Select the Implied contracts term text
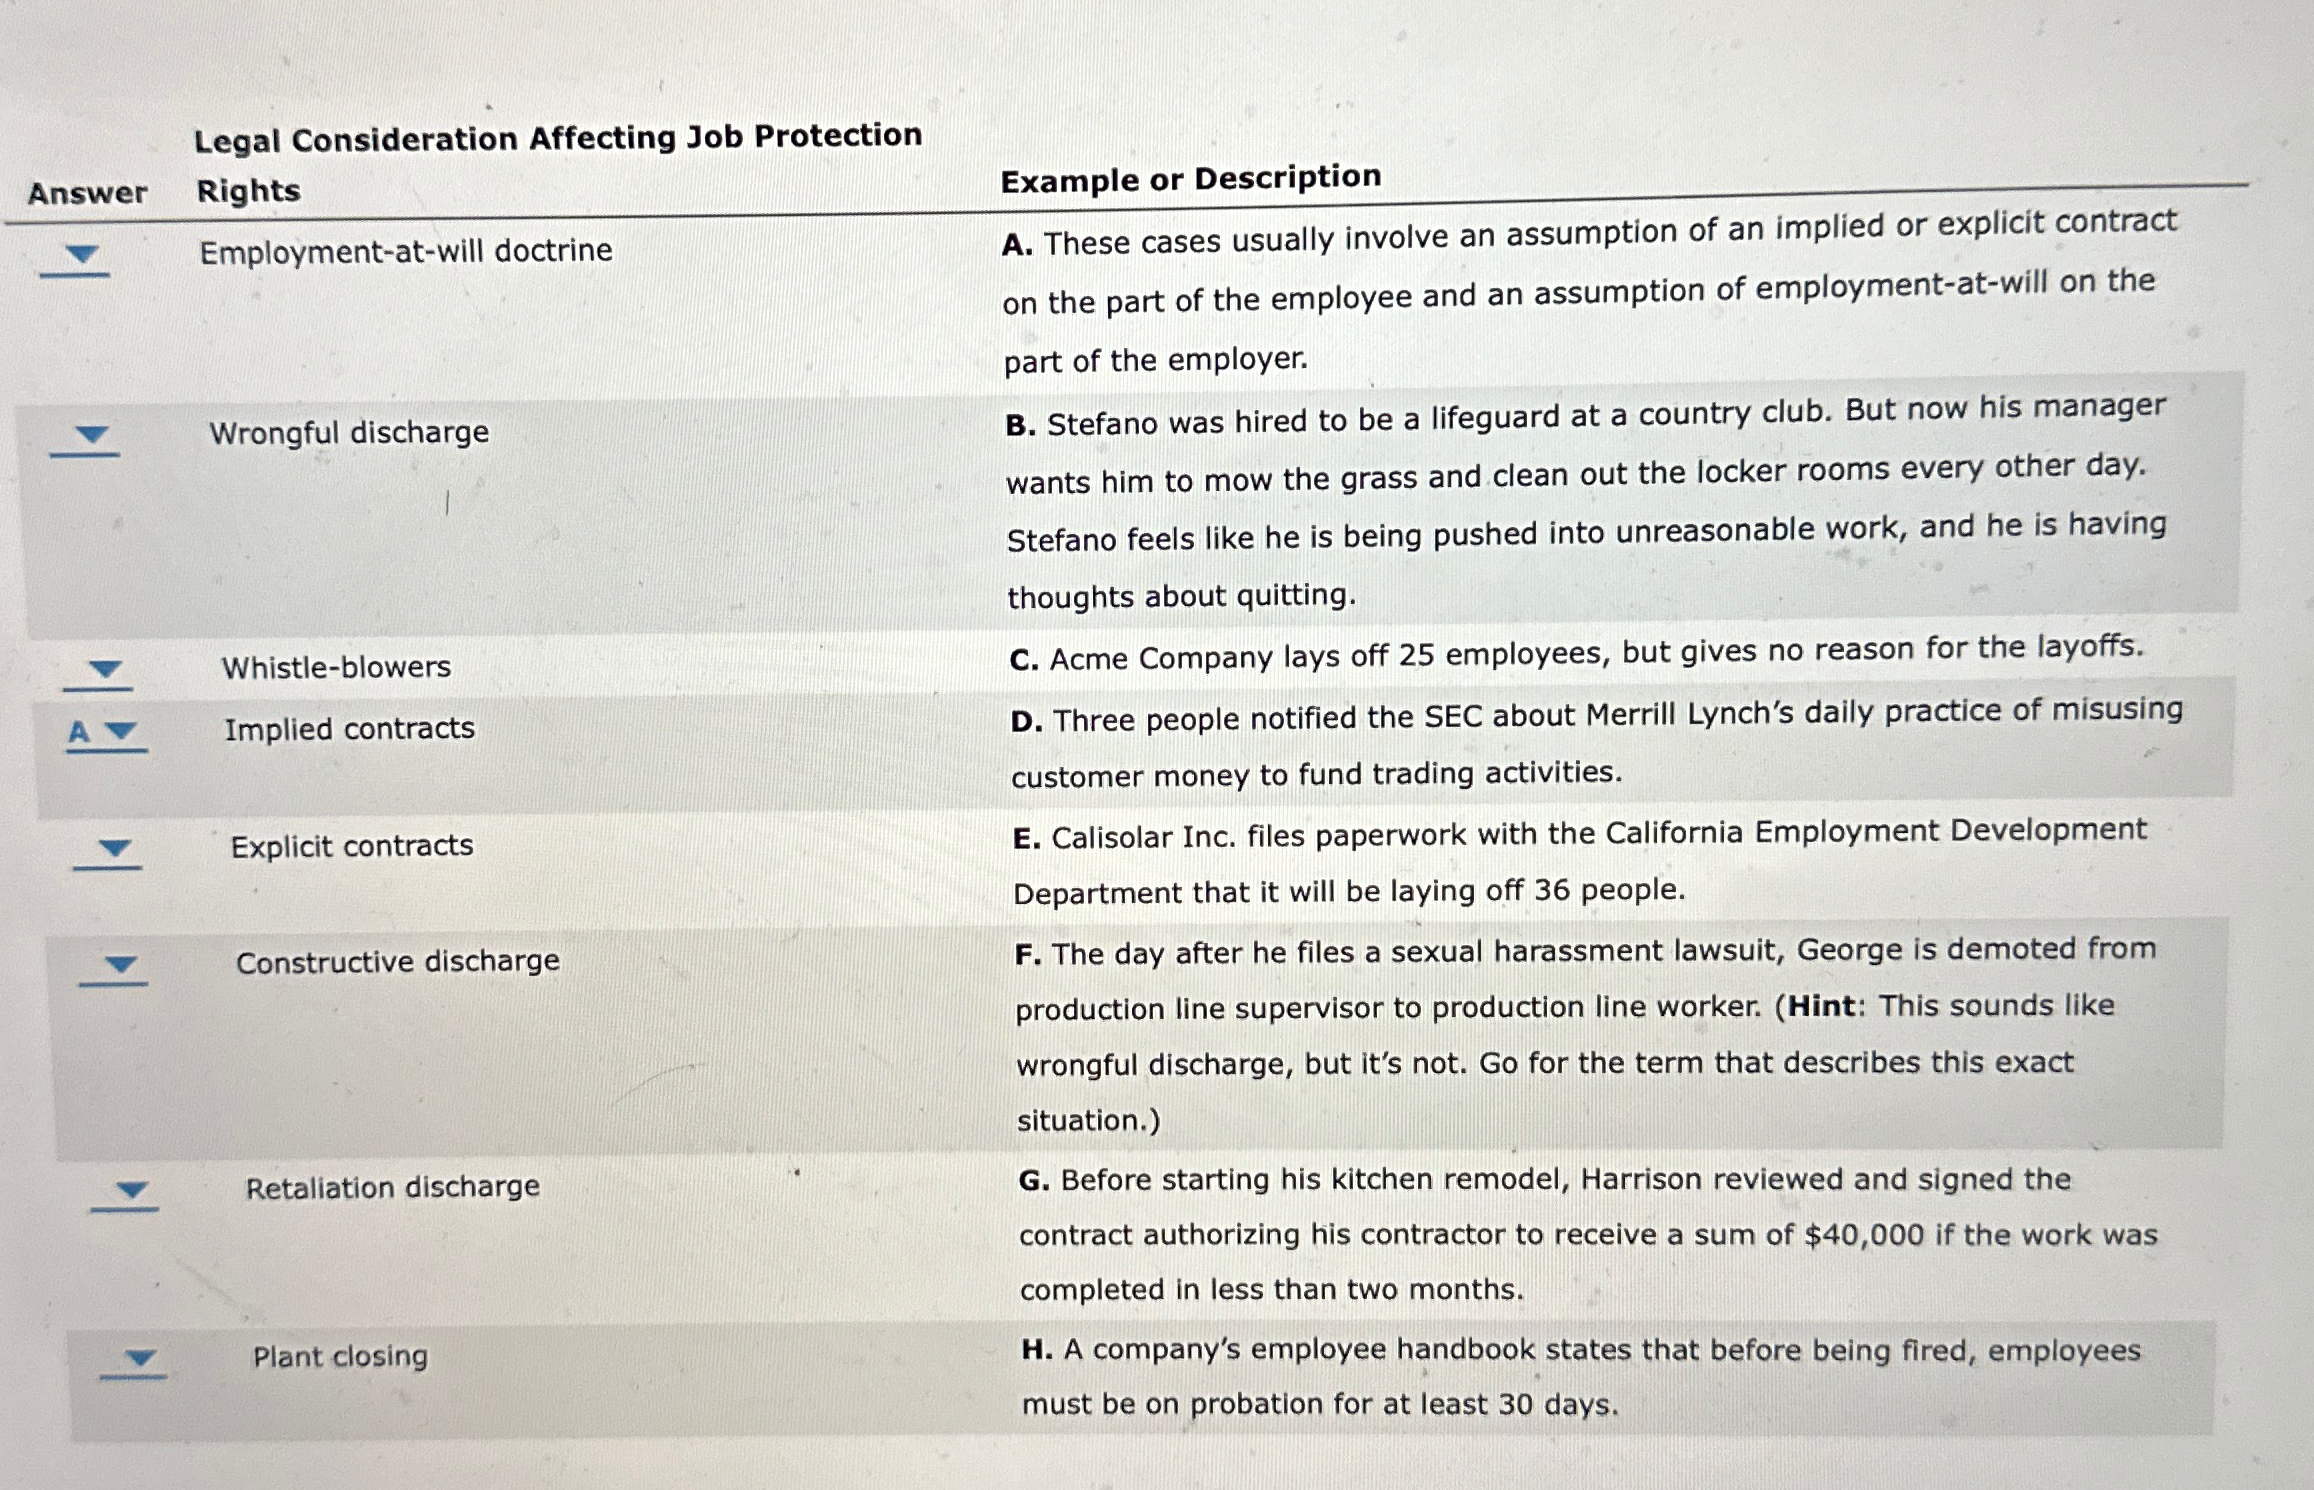 (348, 730)
